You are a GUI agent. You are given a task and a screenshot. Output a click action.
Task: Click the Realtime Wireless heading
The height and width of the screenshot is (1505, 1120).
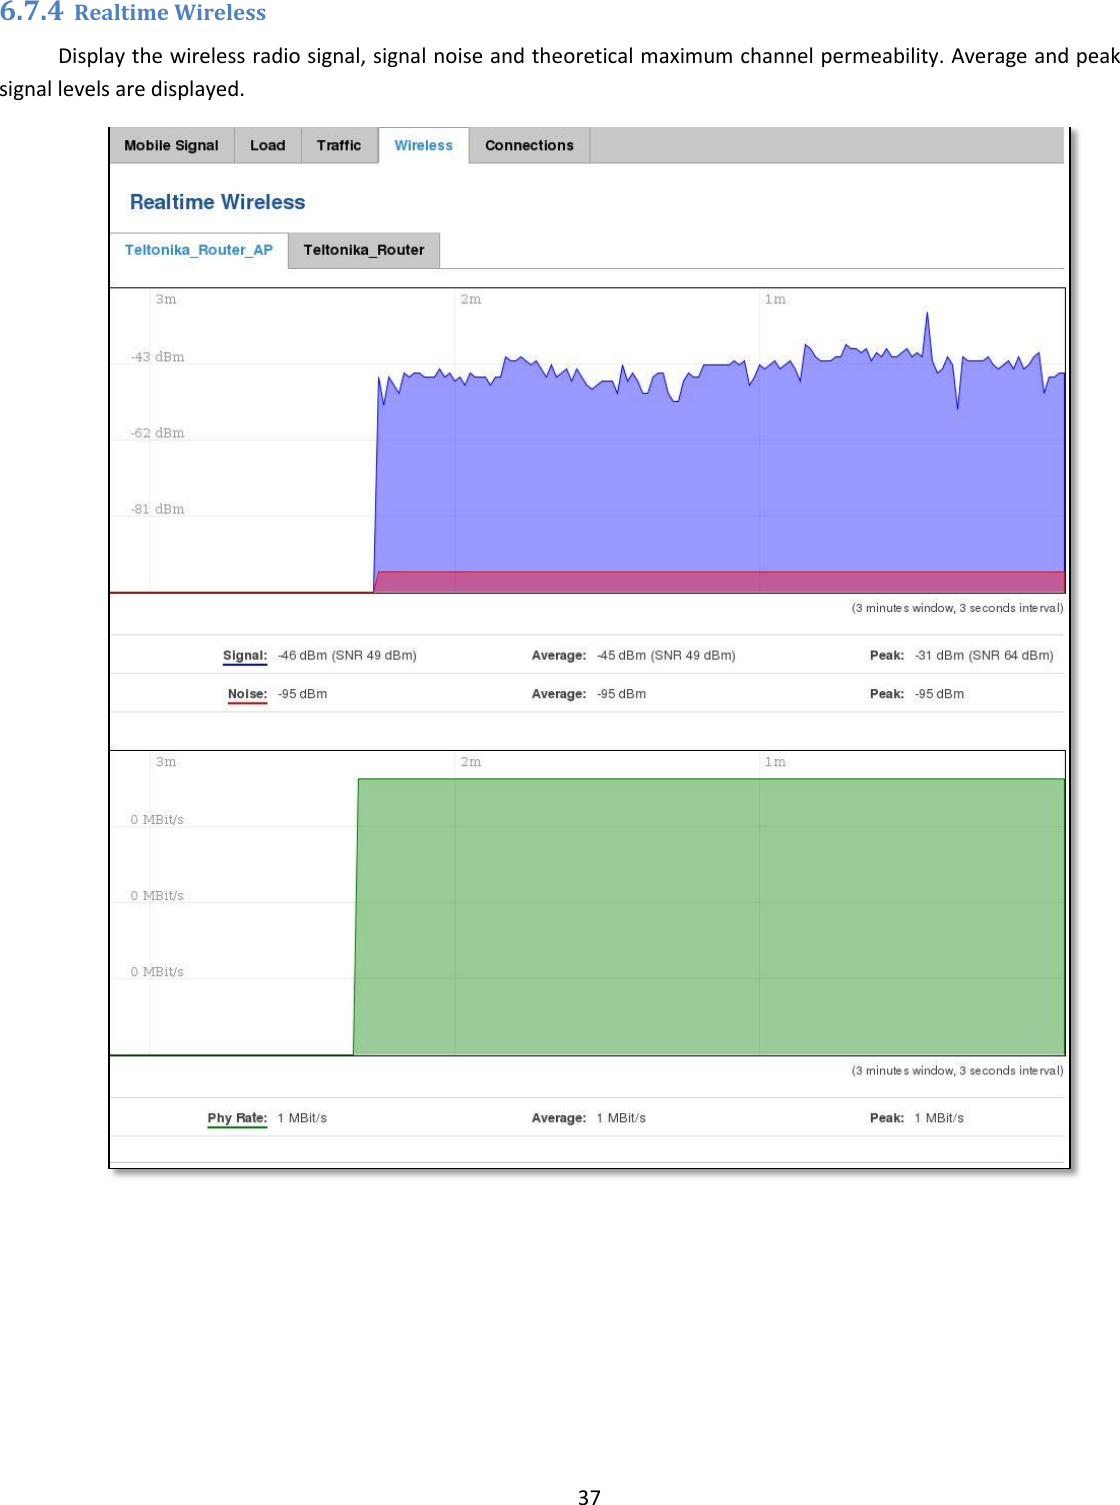coord(217,201)
